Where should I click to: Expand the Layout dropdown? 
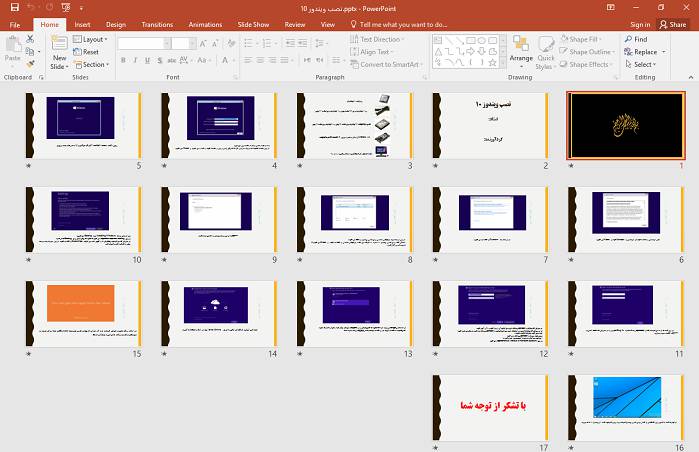92,39
